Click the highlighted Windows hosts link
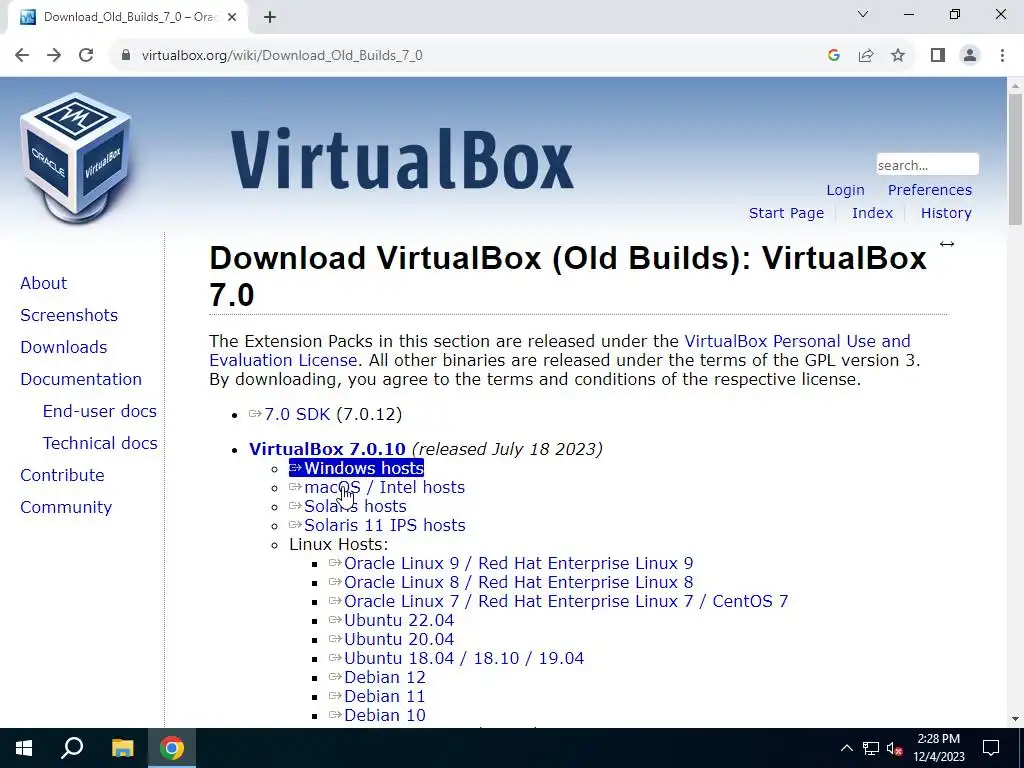Screen dimensions: 1024x768 (x=357, y=468)
